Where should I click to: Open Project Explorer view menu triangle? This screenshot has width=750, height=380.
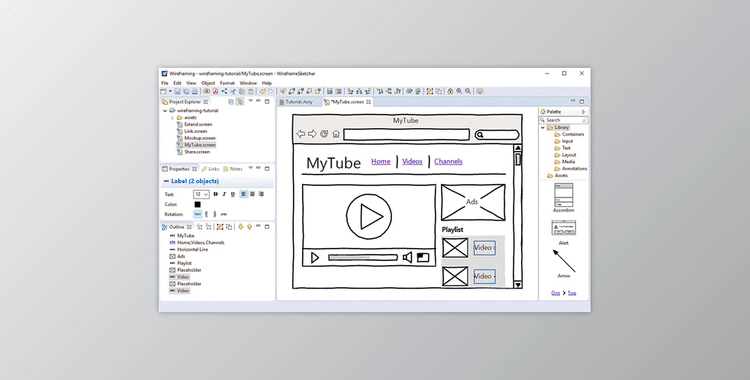251,101
